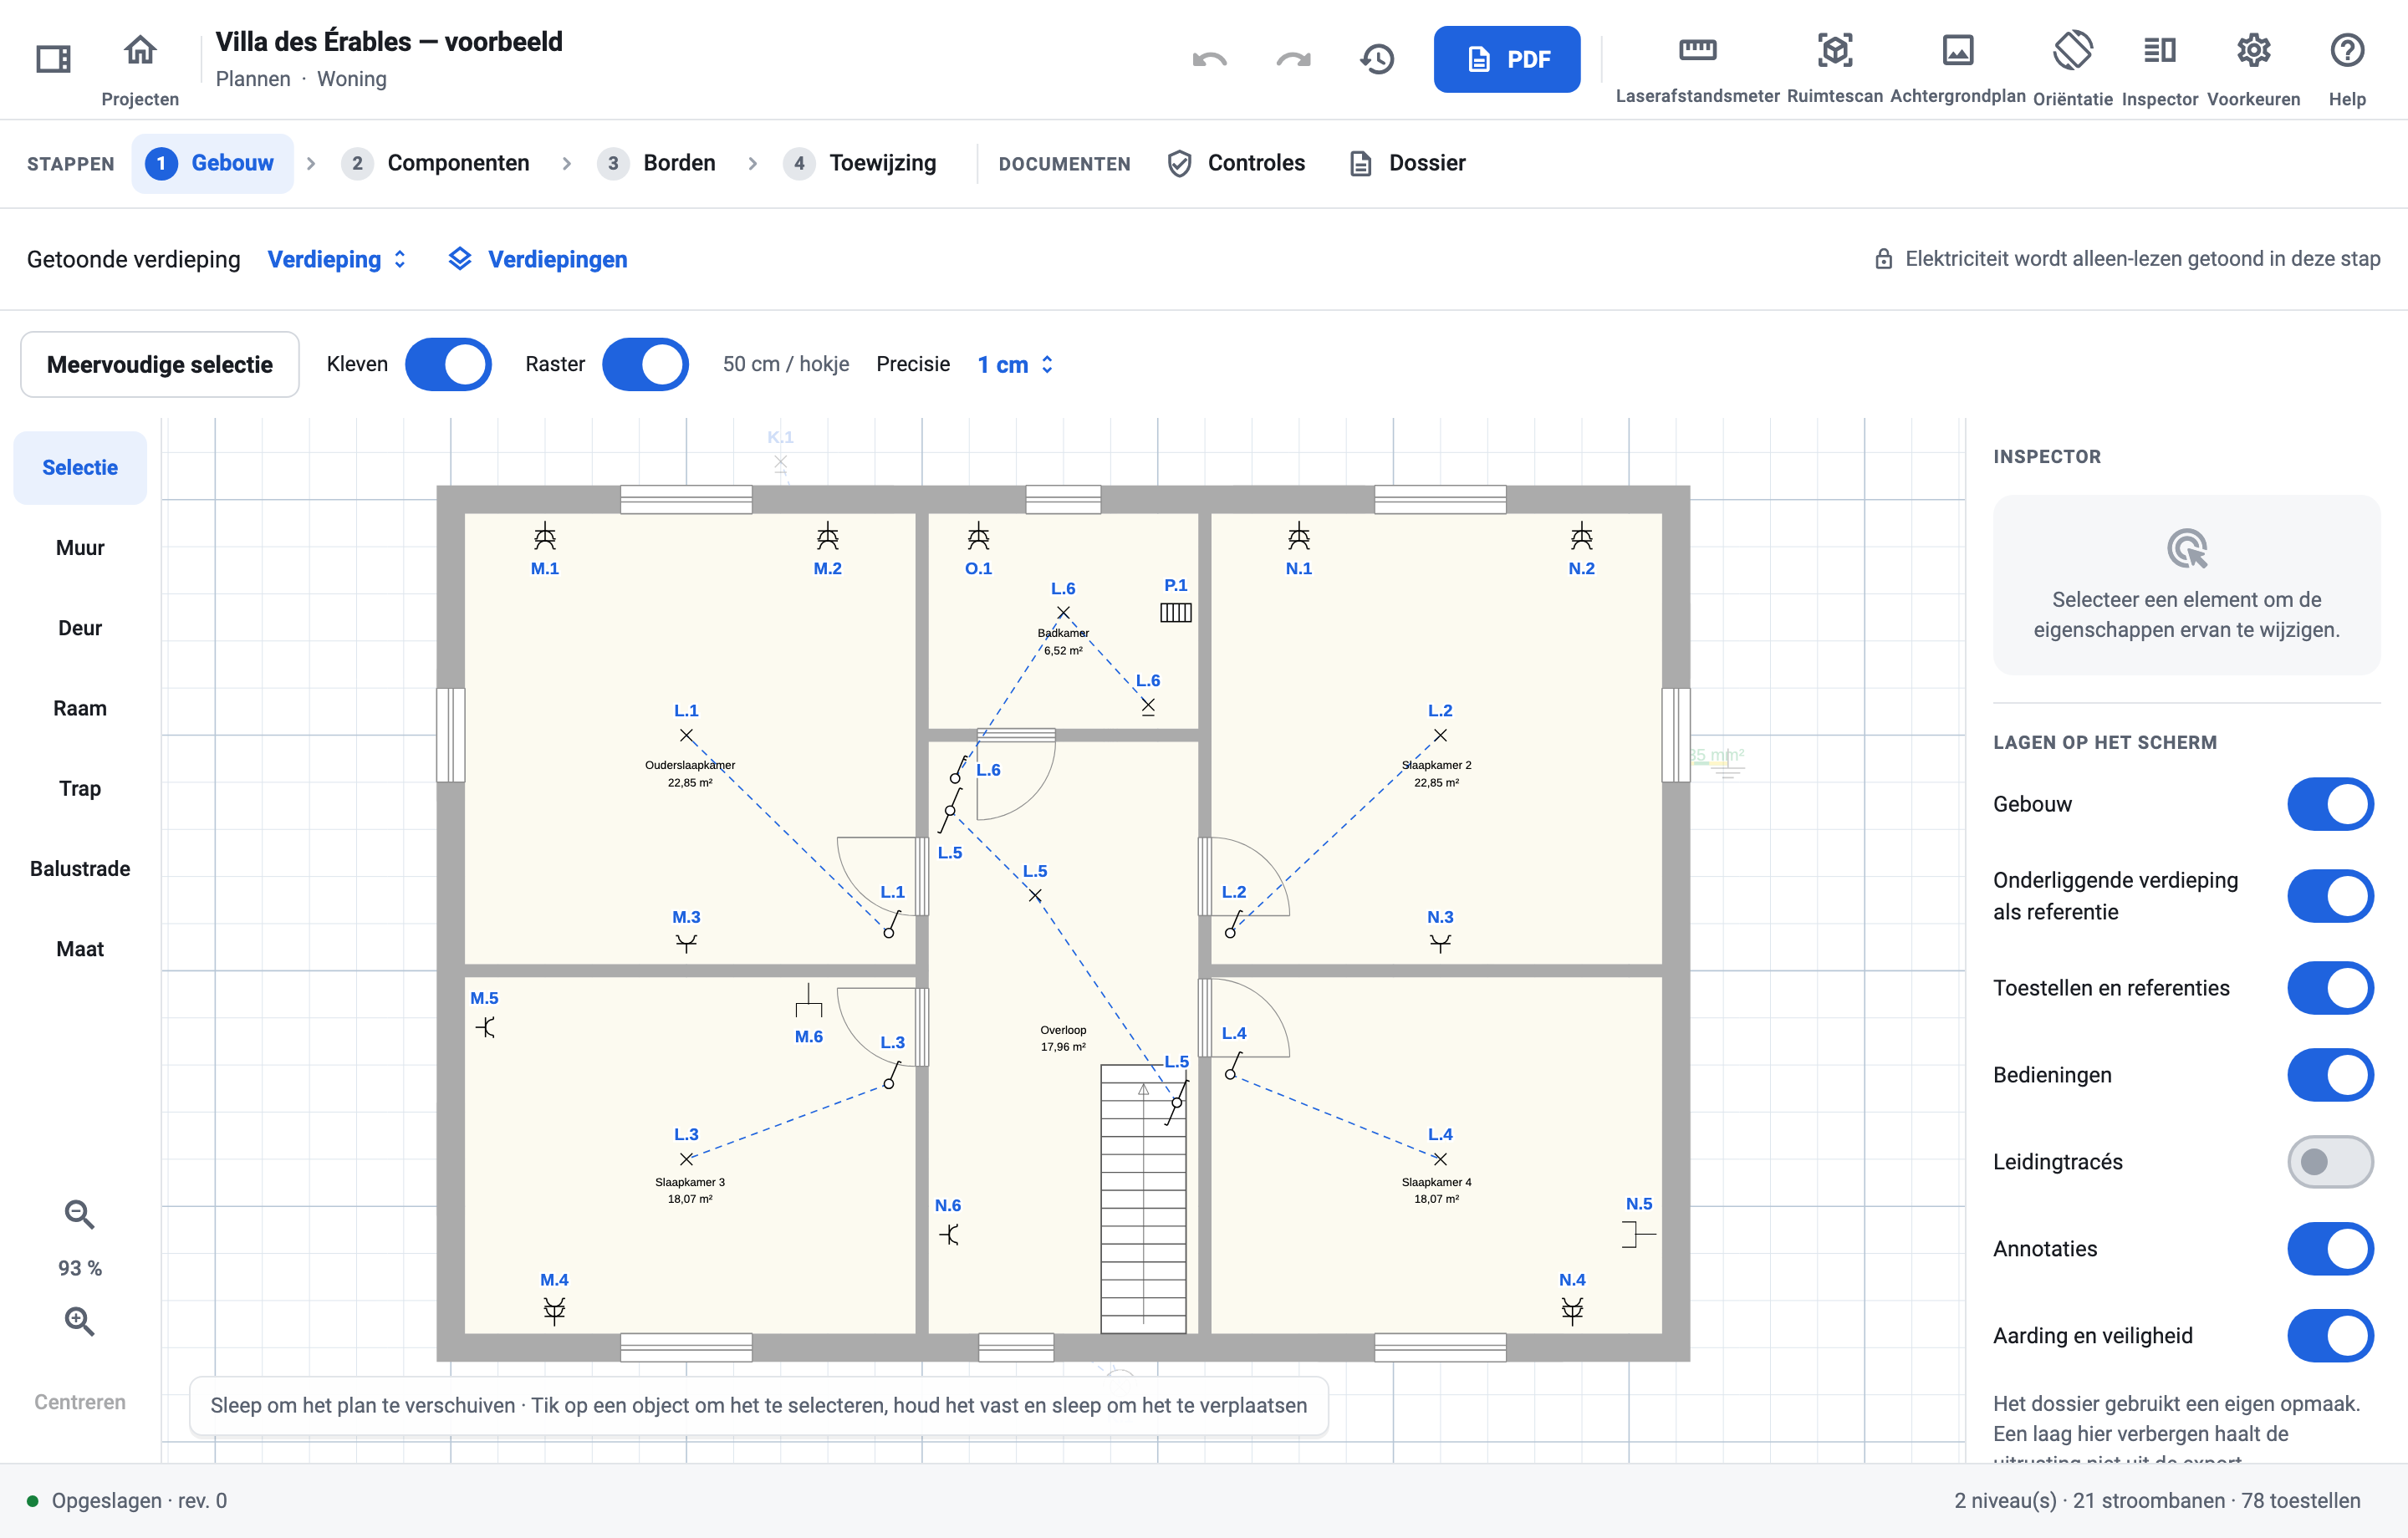
Task: Go to step 2 Componenten
Action: [x=435, y=163]
